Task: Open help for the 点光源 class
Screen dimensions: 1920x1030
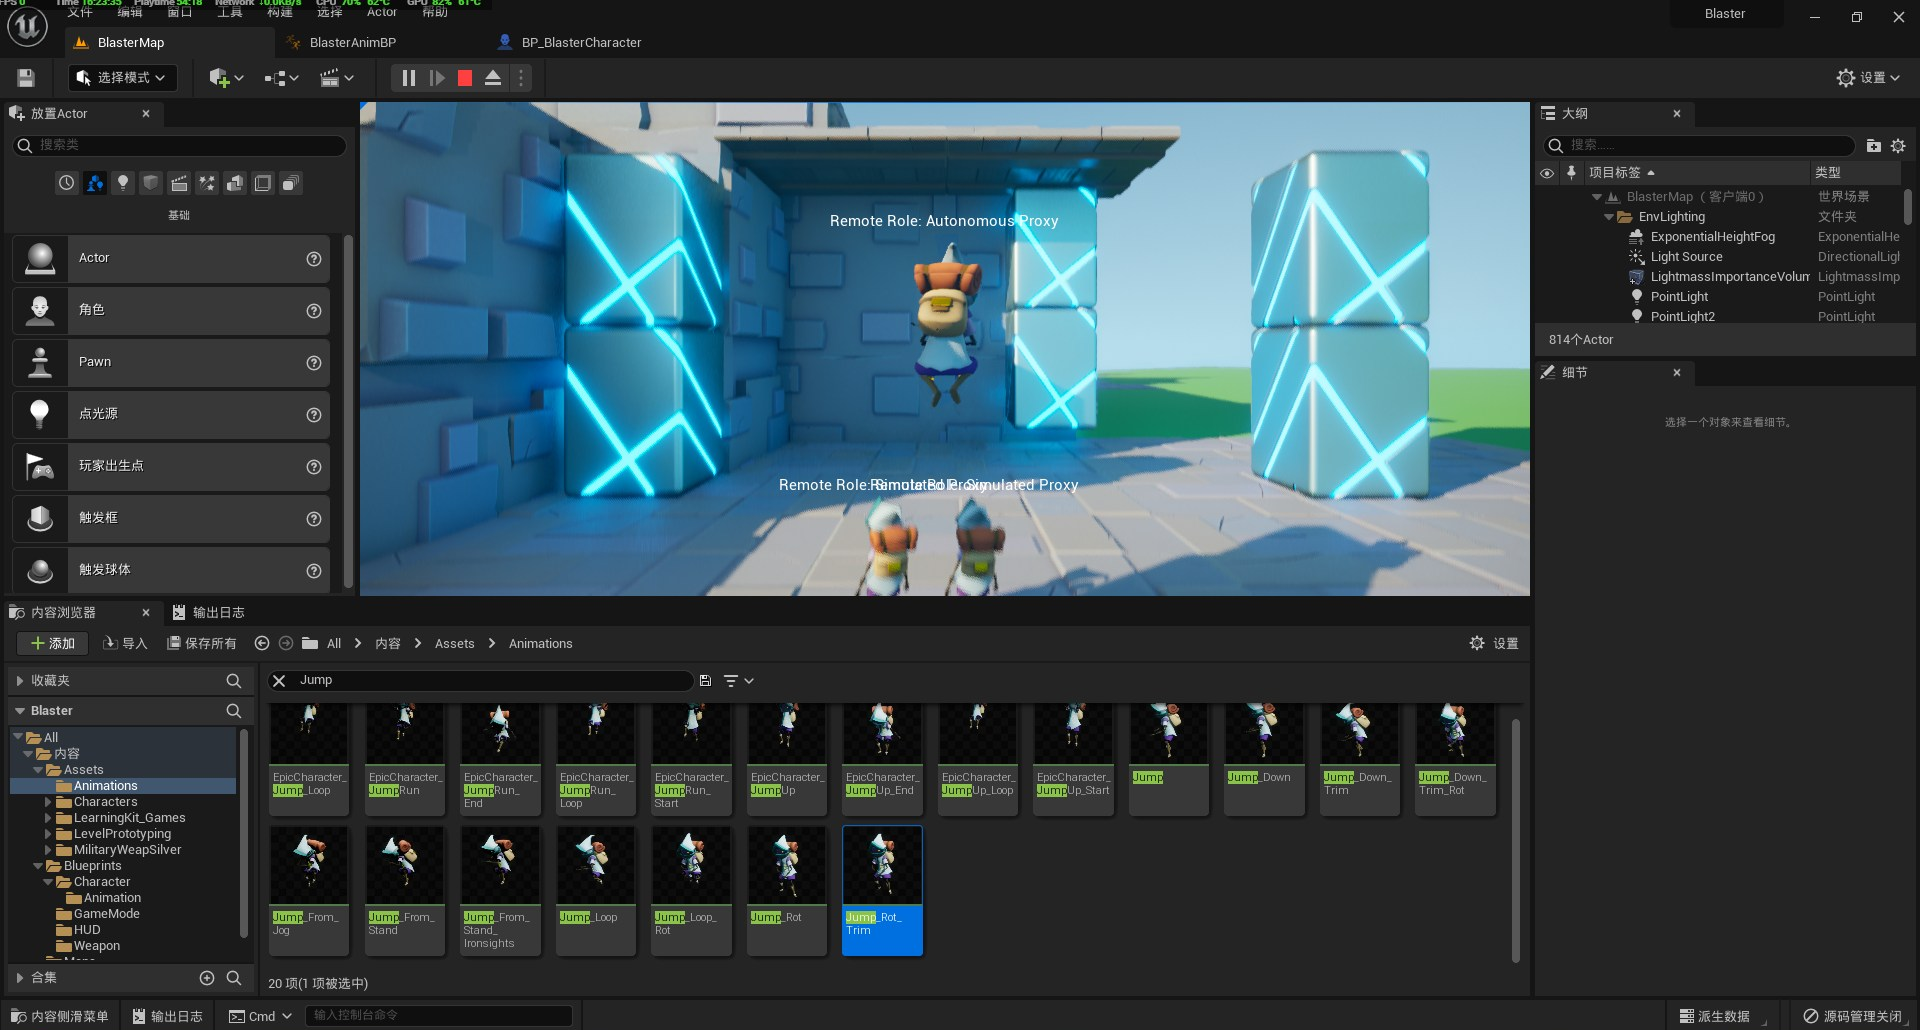Action: (x=314, y=415)
